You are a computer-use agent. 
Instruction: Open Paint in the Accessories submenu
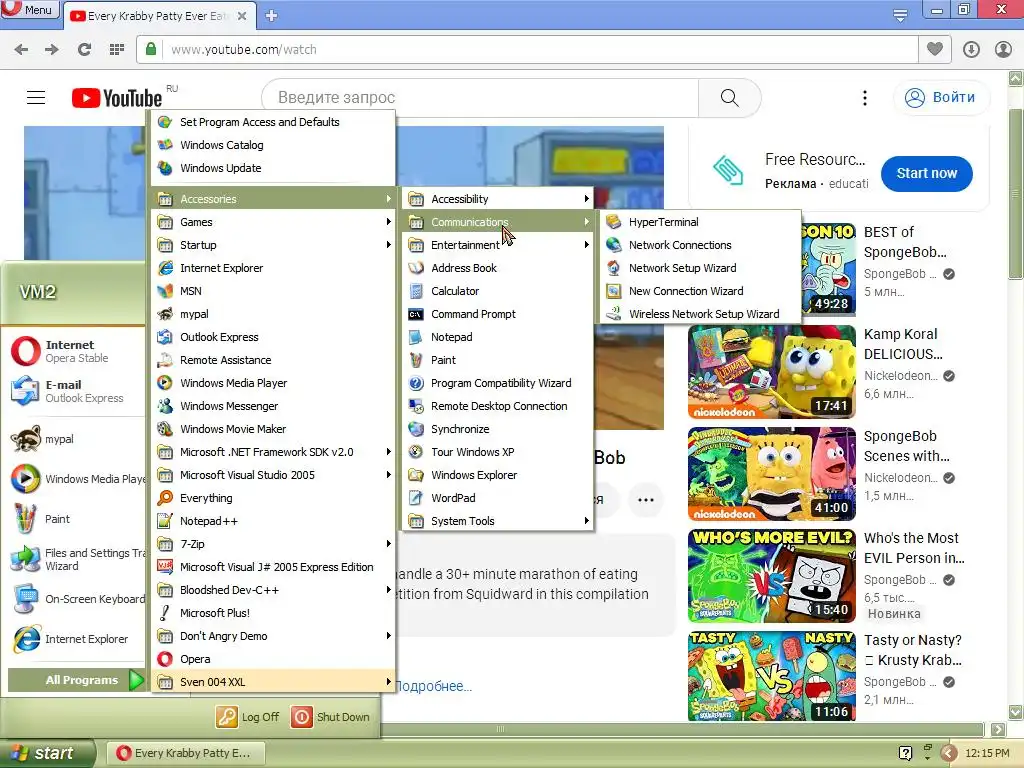pyautogui.click(x=498, y=360)
